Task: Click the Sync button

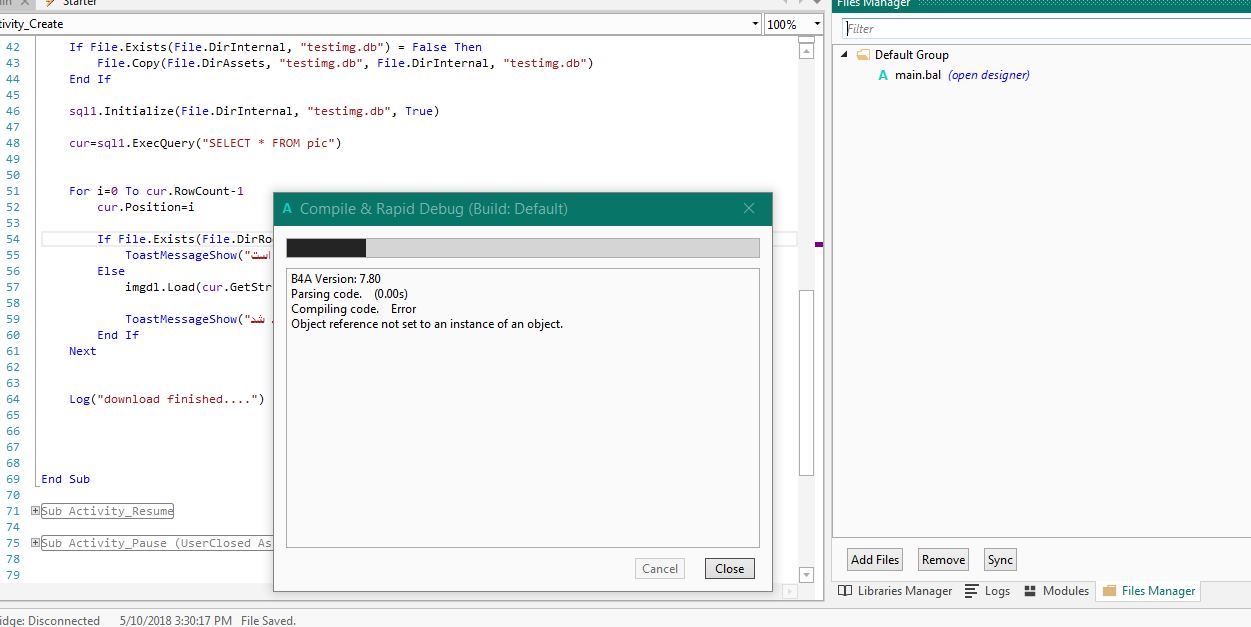Action: click(1000, 560)
